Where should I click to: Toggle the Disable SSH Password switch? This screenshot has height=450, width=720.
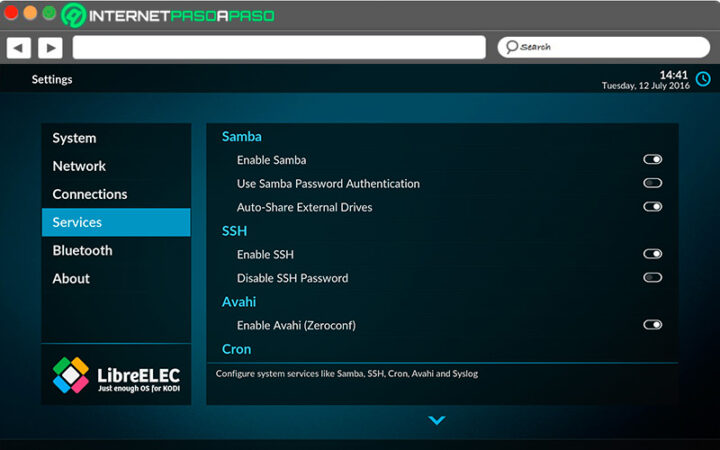(652, 277)
